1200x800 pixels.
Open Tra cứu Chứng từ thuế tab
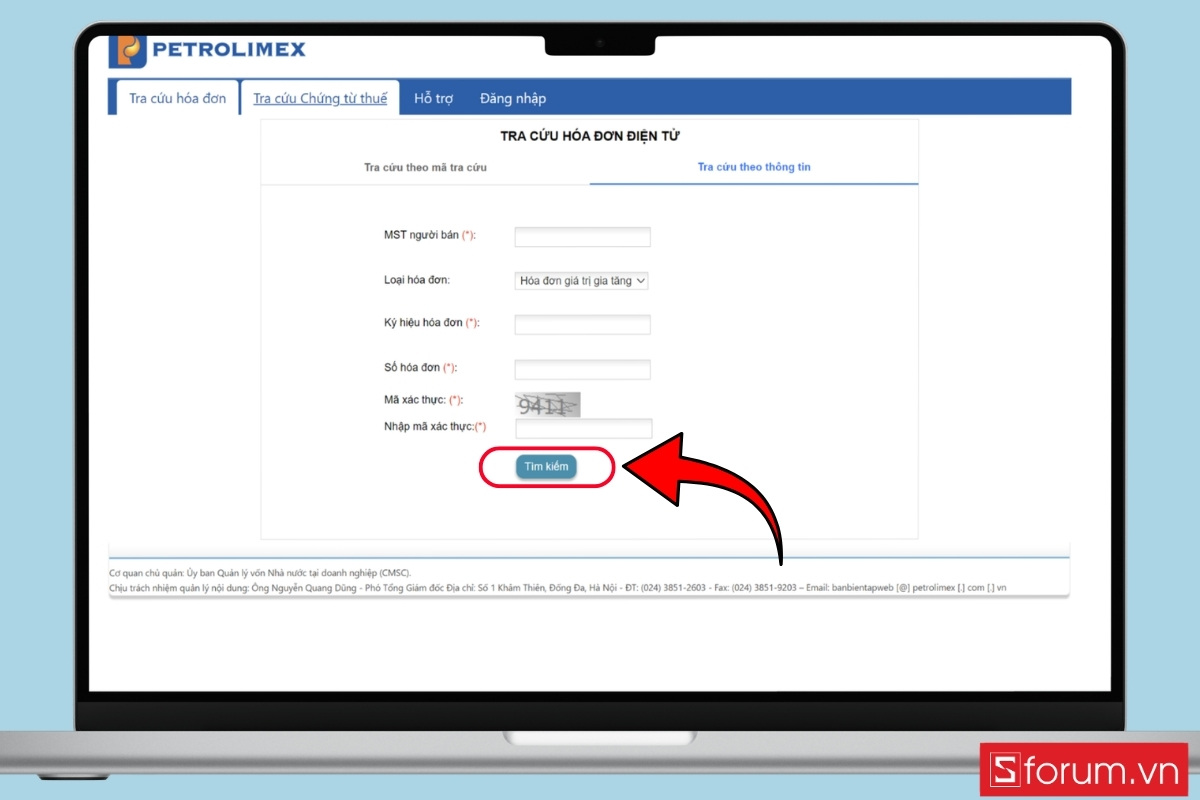[320, 98]
